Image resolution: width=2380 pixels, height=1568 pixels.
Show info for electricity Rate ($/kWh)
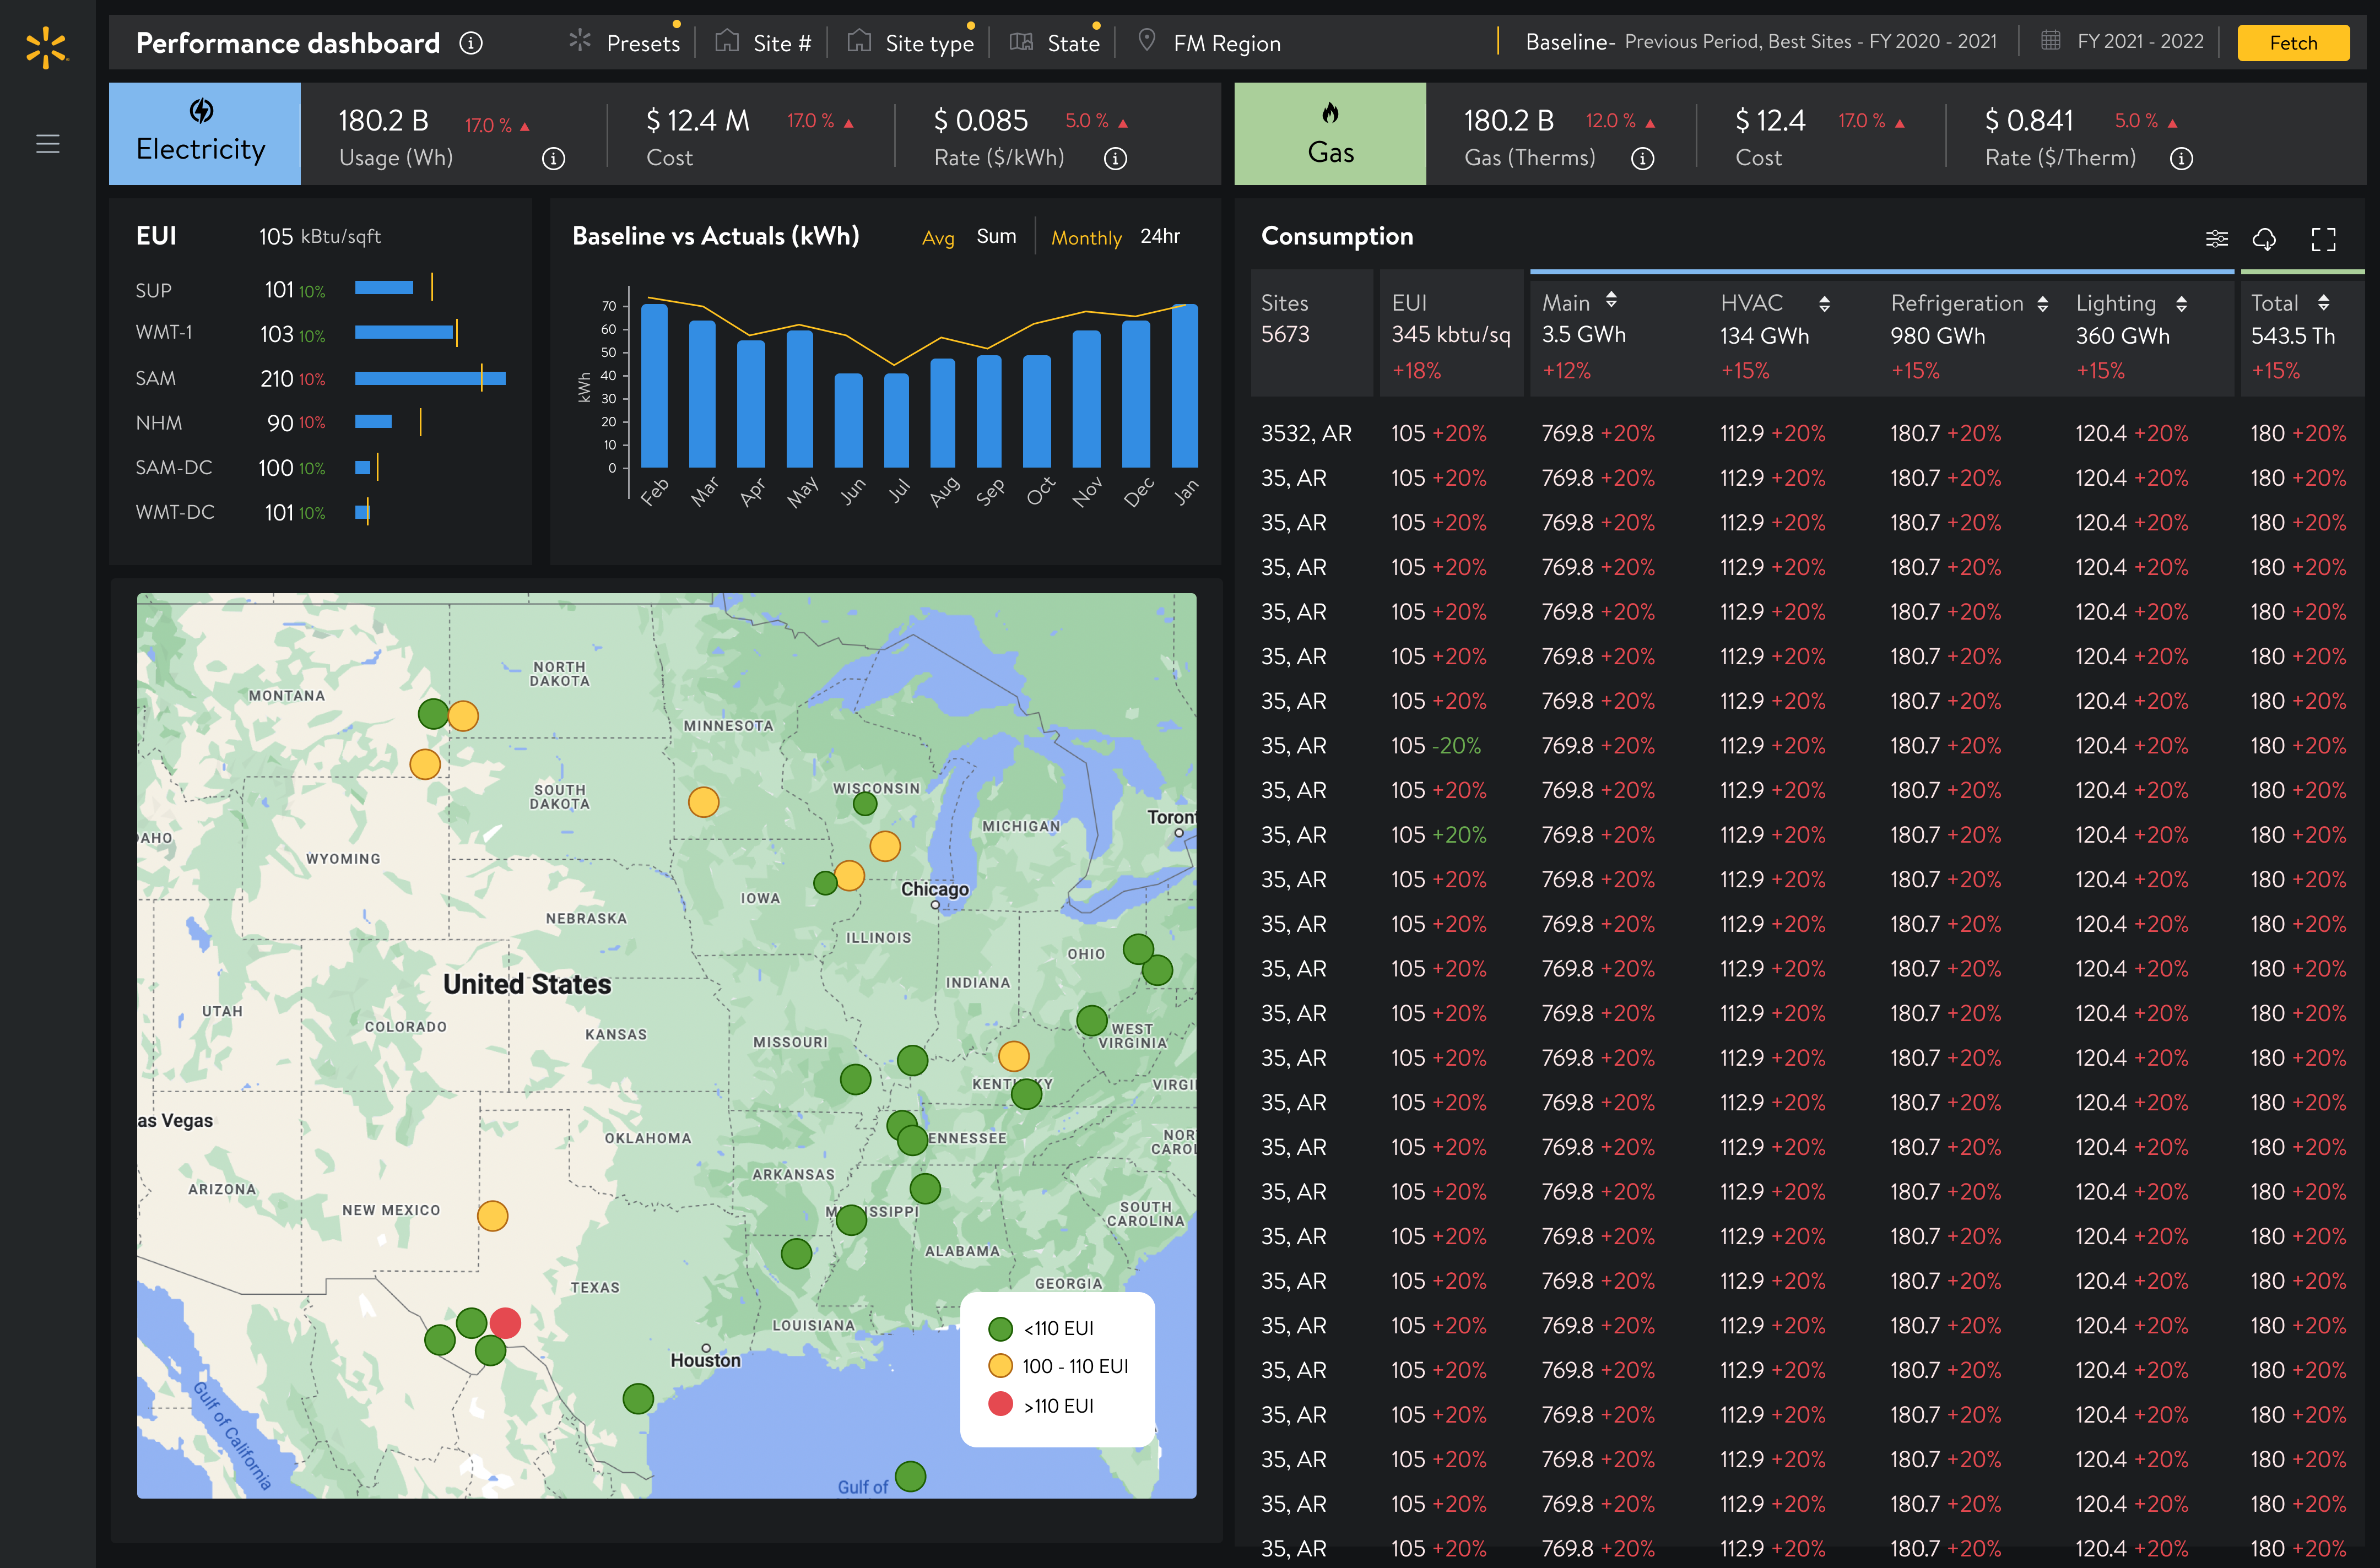(1115, 158)
